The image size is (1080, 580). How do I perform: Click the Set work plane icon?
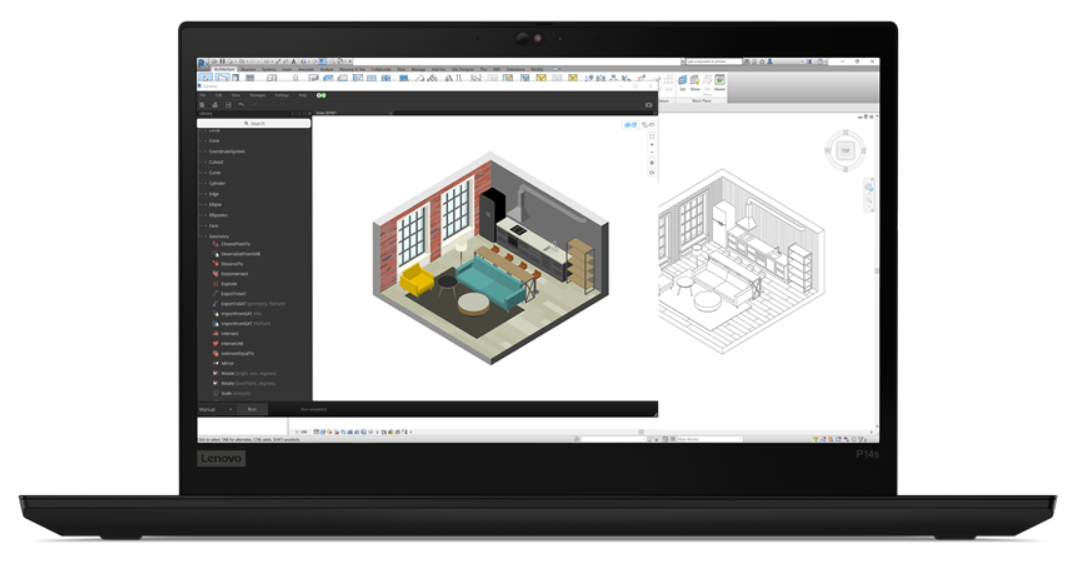click(x=682, y=83)
